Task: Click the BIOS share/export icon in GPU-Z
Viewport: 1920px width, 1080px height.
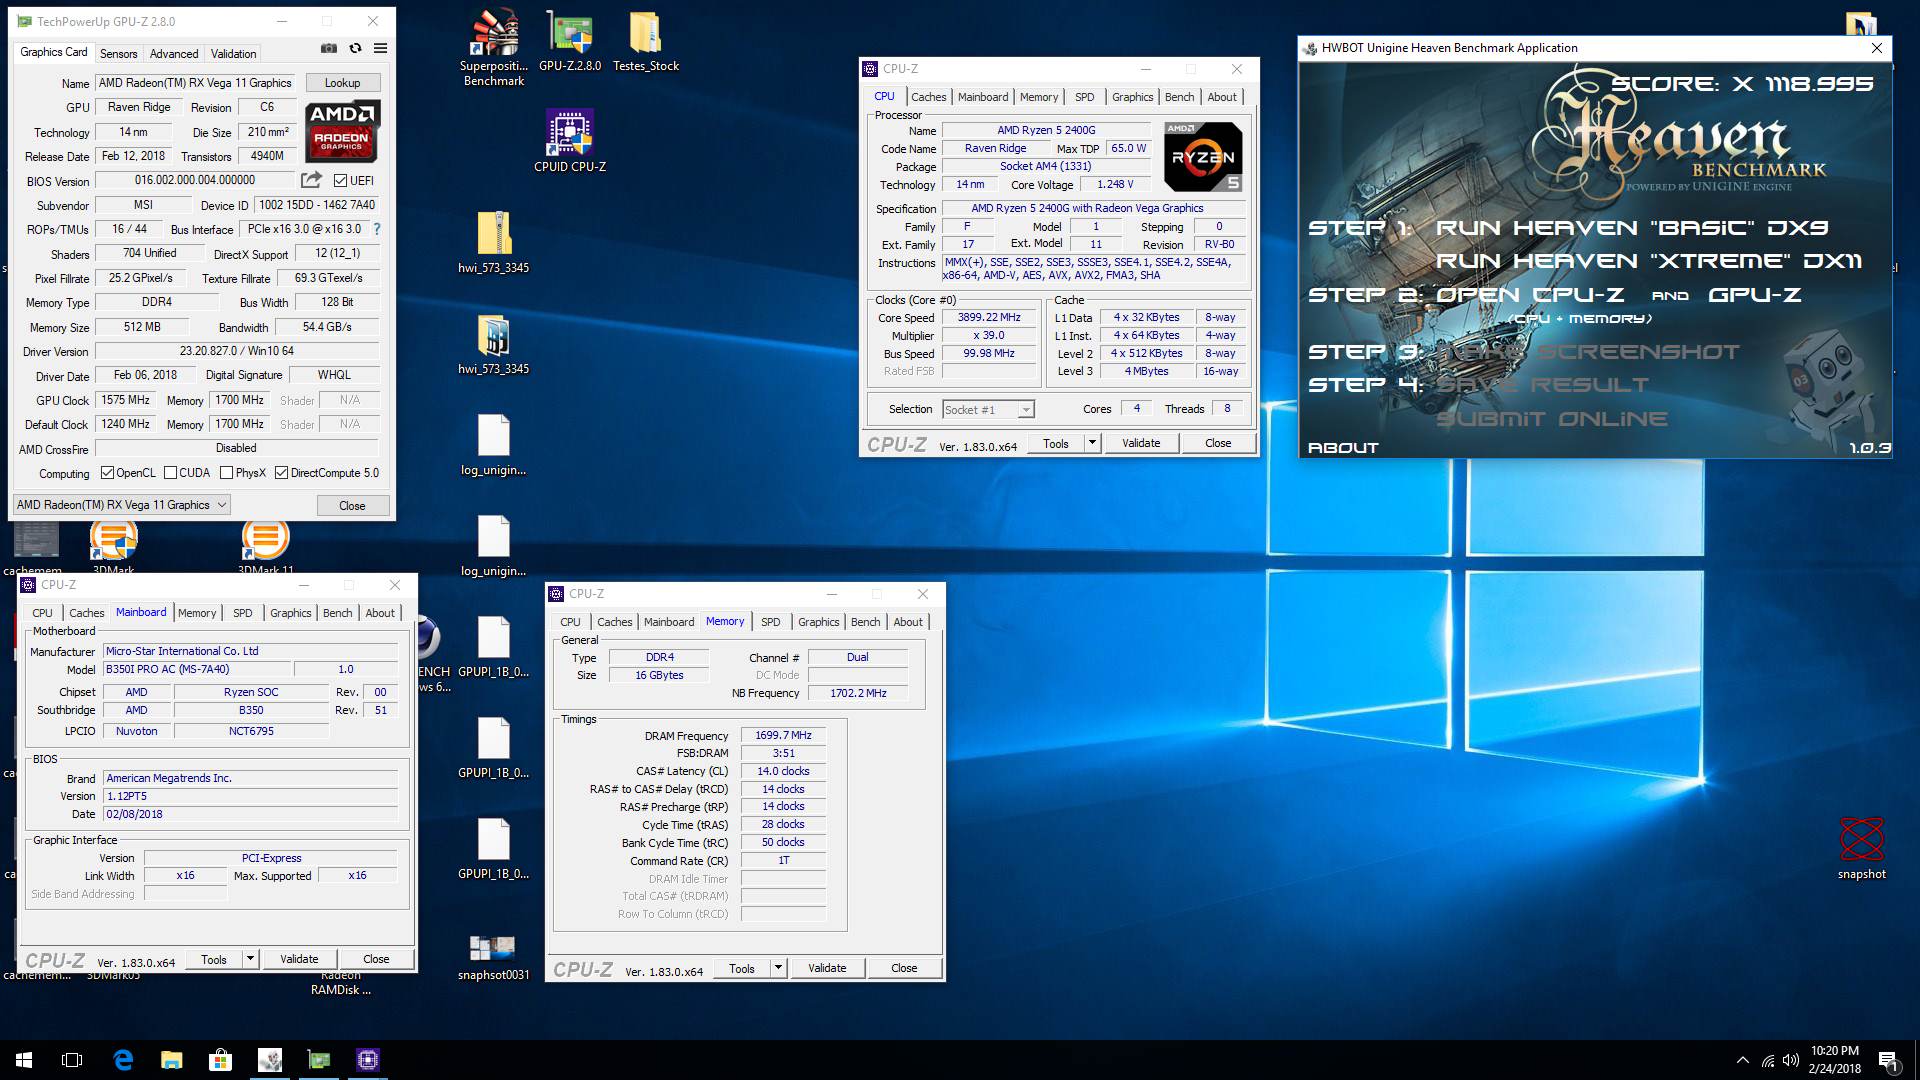Action: coord(312,180)
